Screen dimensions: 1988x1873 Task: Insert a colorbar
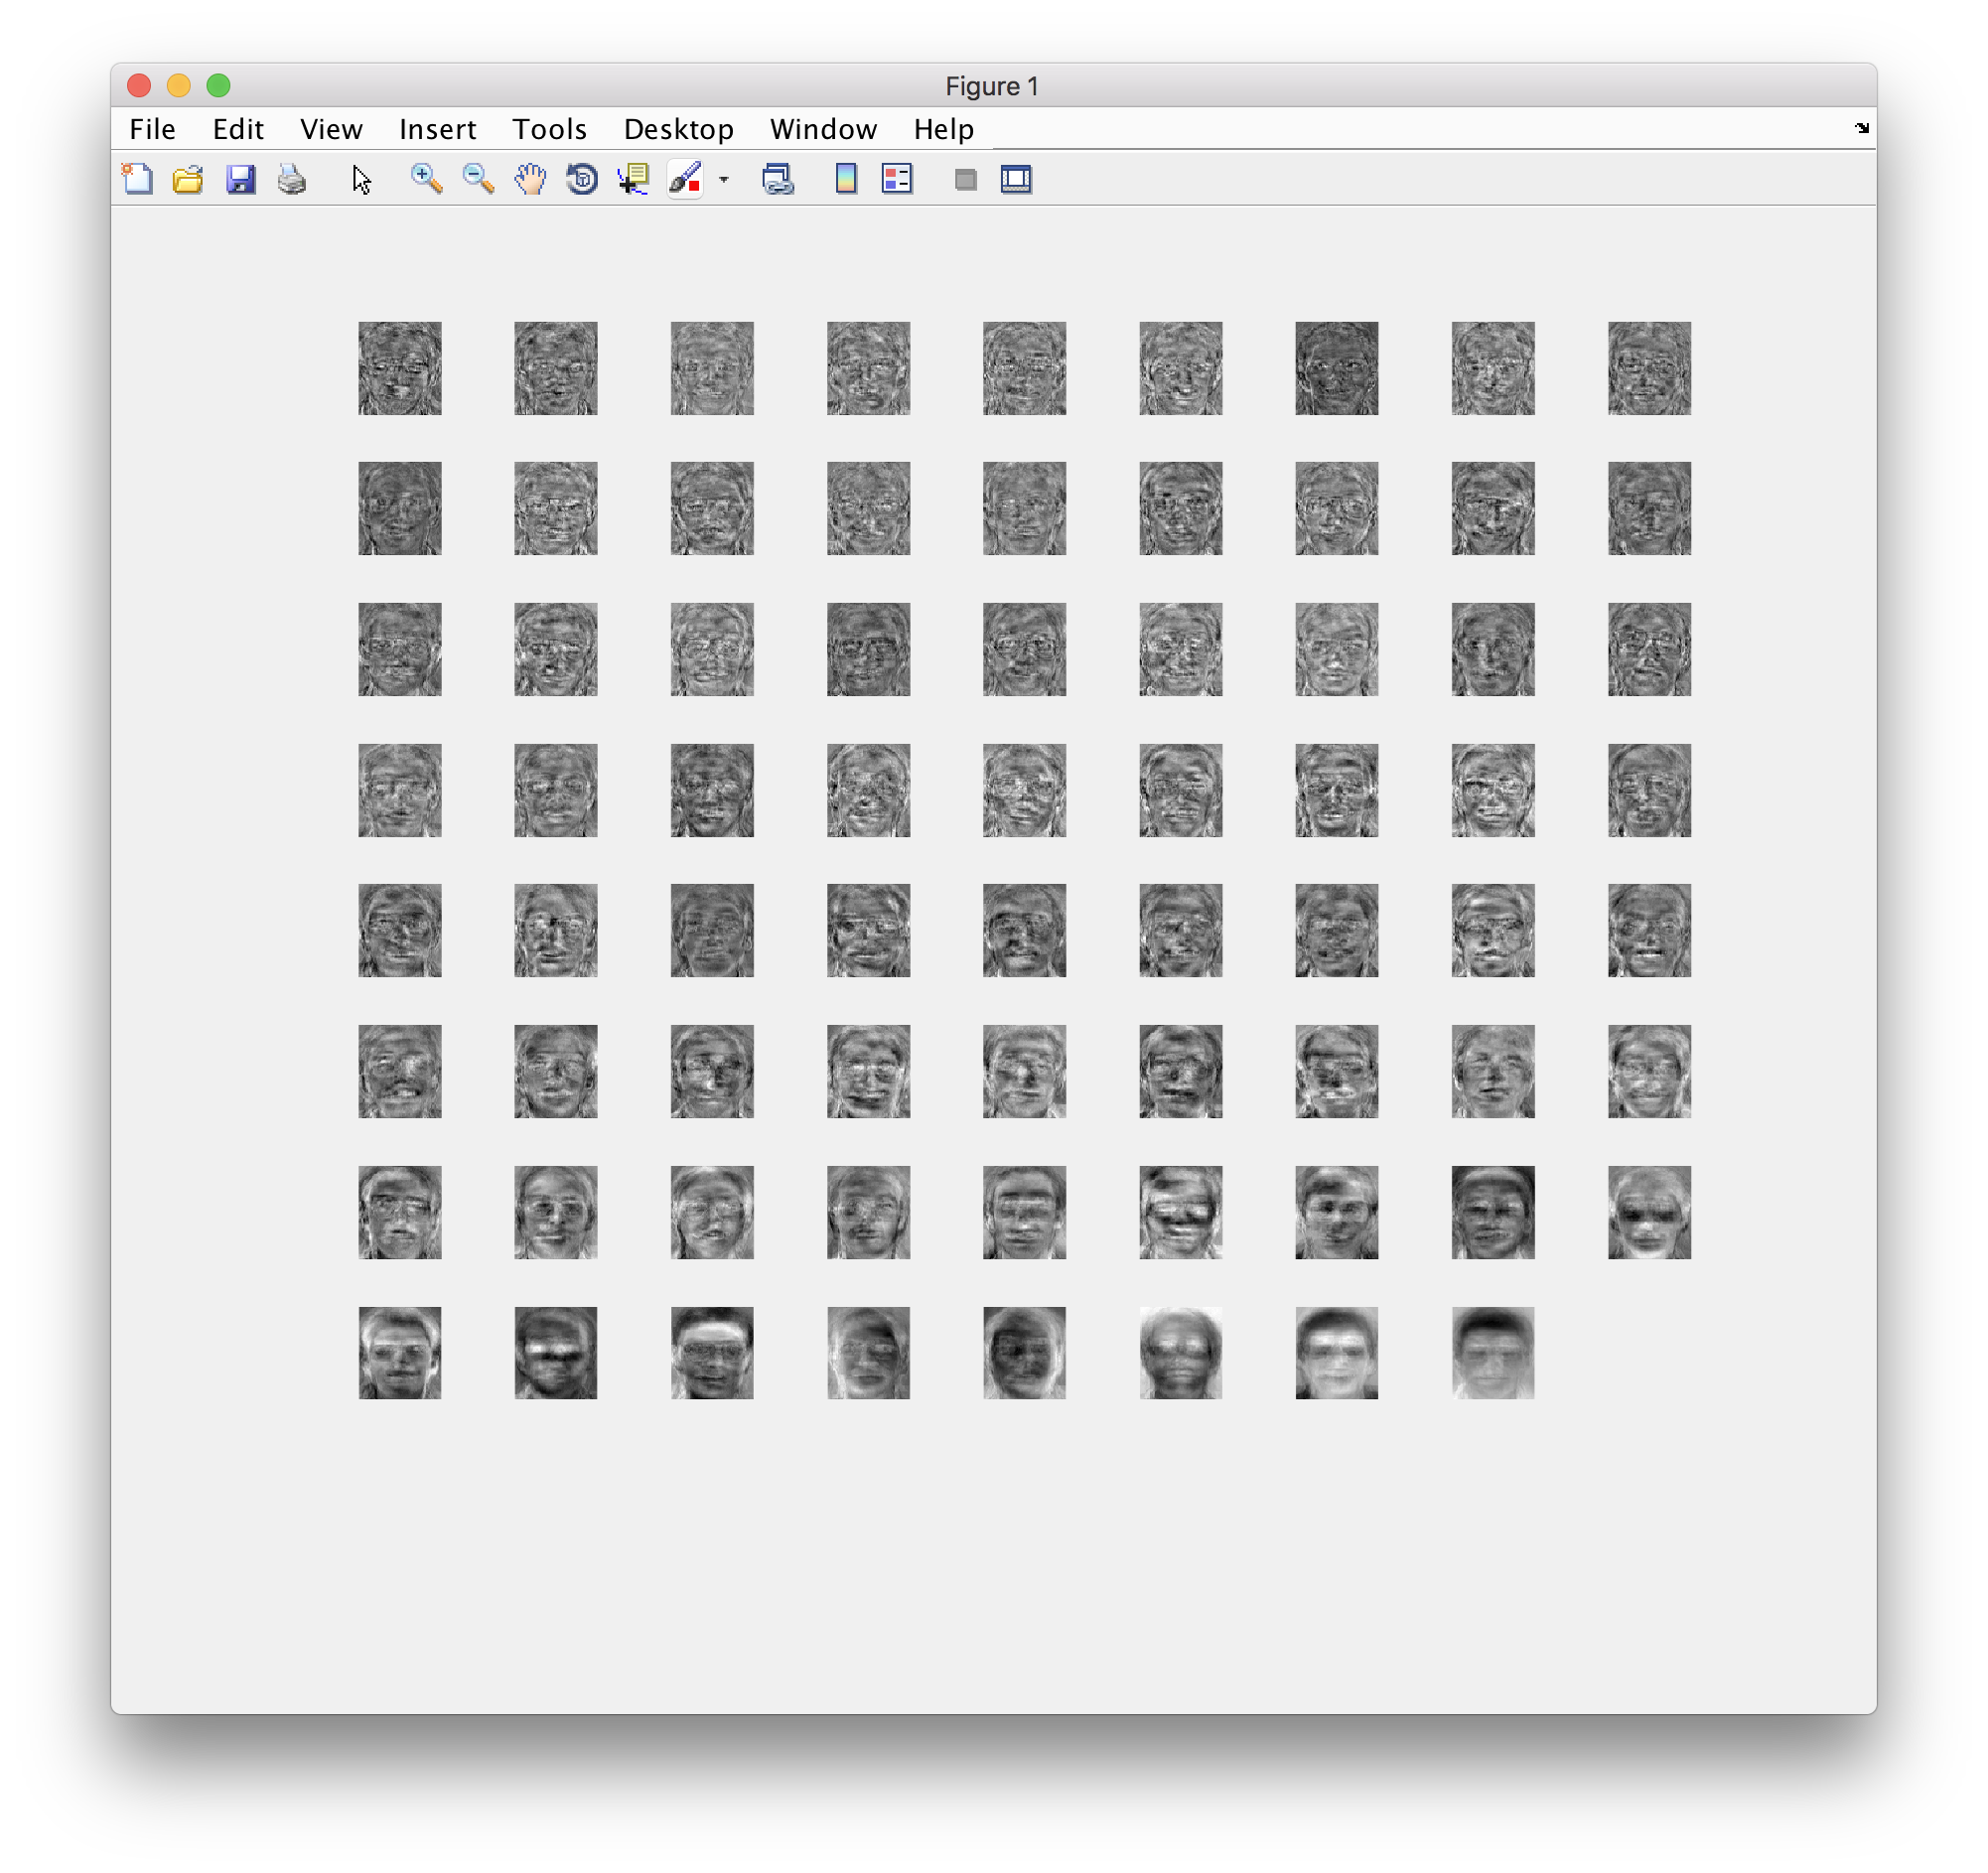click(x=846, y=179)
